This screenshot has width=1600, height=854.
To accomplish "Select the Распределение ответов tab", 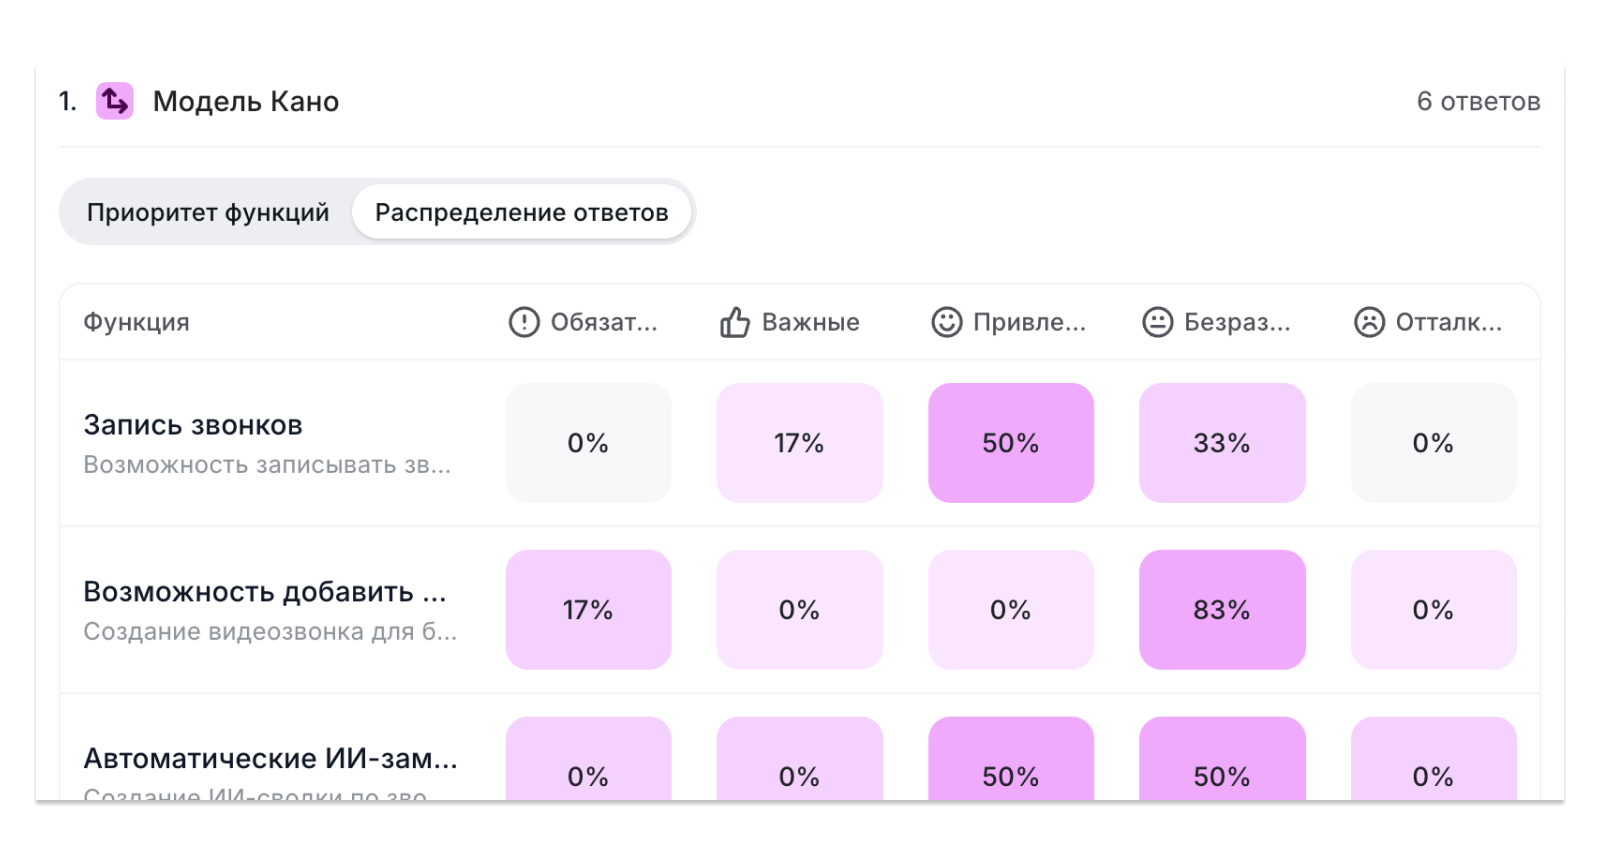I will 521,212.
